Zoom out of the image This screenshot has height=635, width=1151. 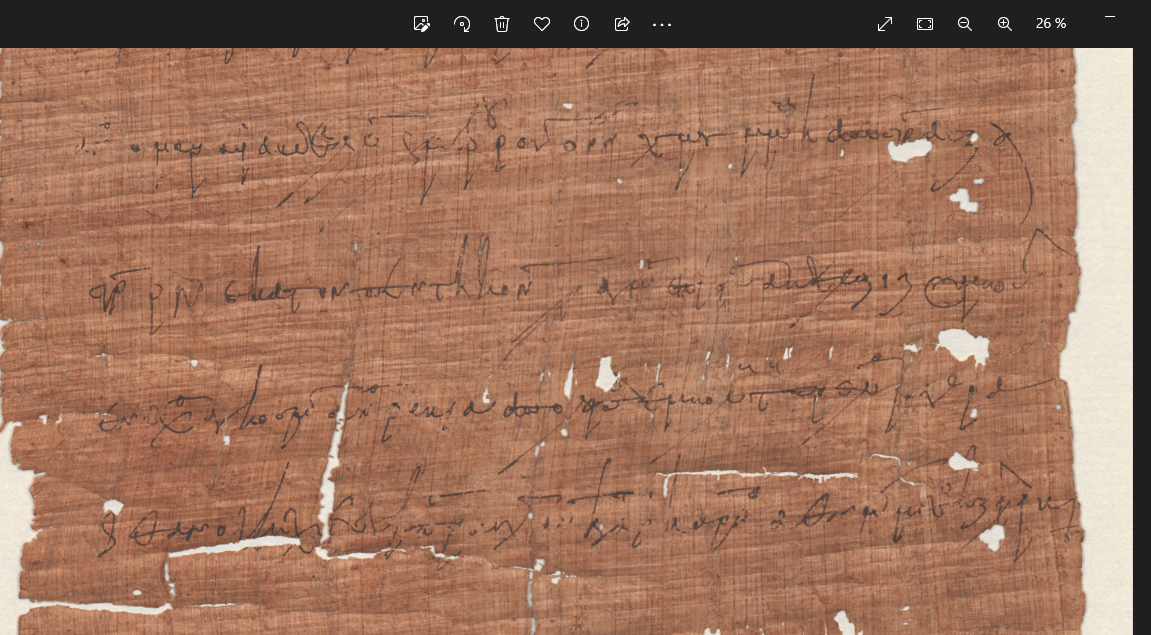pyautogui.click(x=965, y=24)
